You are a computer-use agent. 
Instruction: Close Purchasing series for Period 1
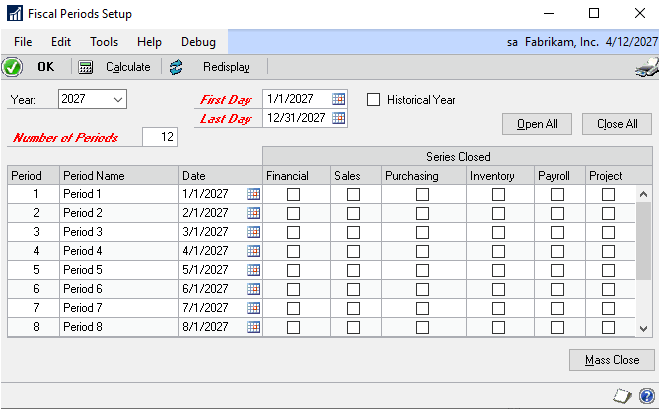pyautogui.click(x=423, y=194)
